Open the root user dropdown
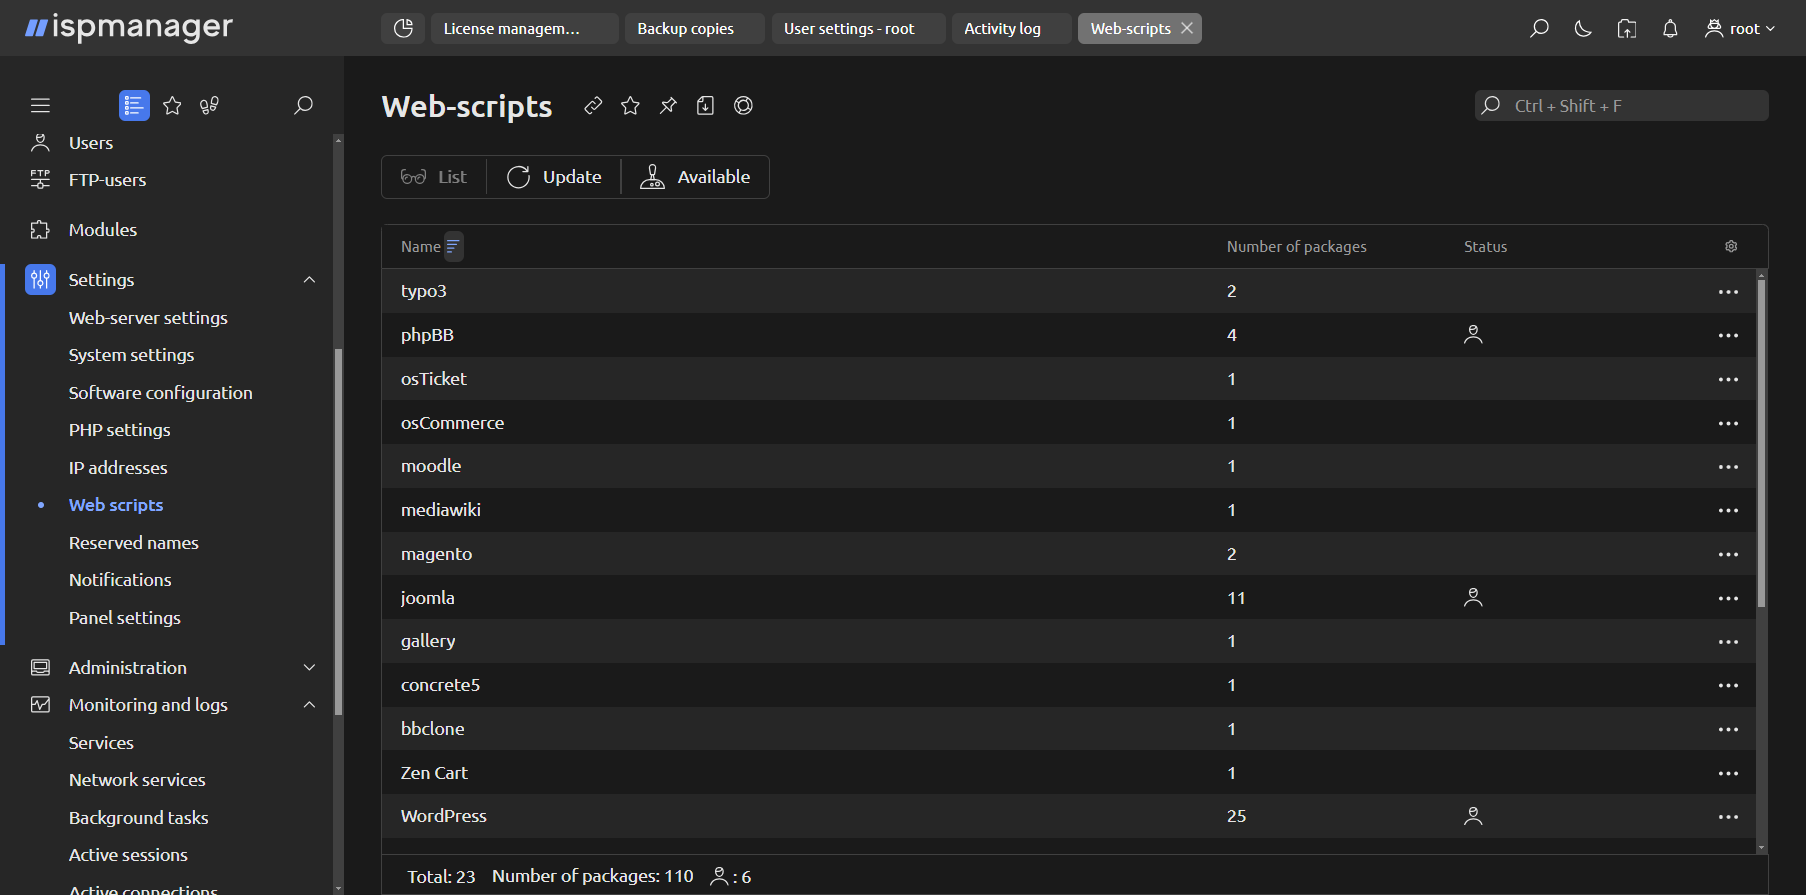Image resolution: width=1806 pixels, height=895 pixels. click(1740, 29)
